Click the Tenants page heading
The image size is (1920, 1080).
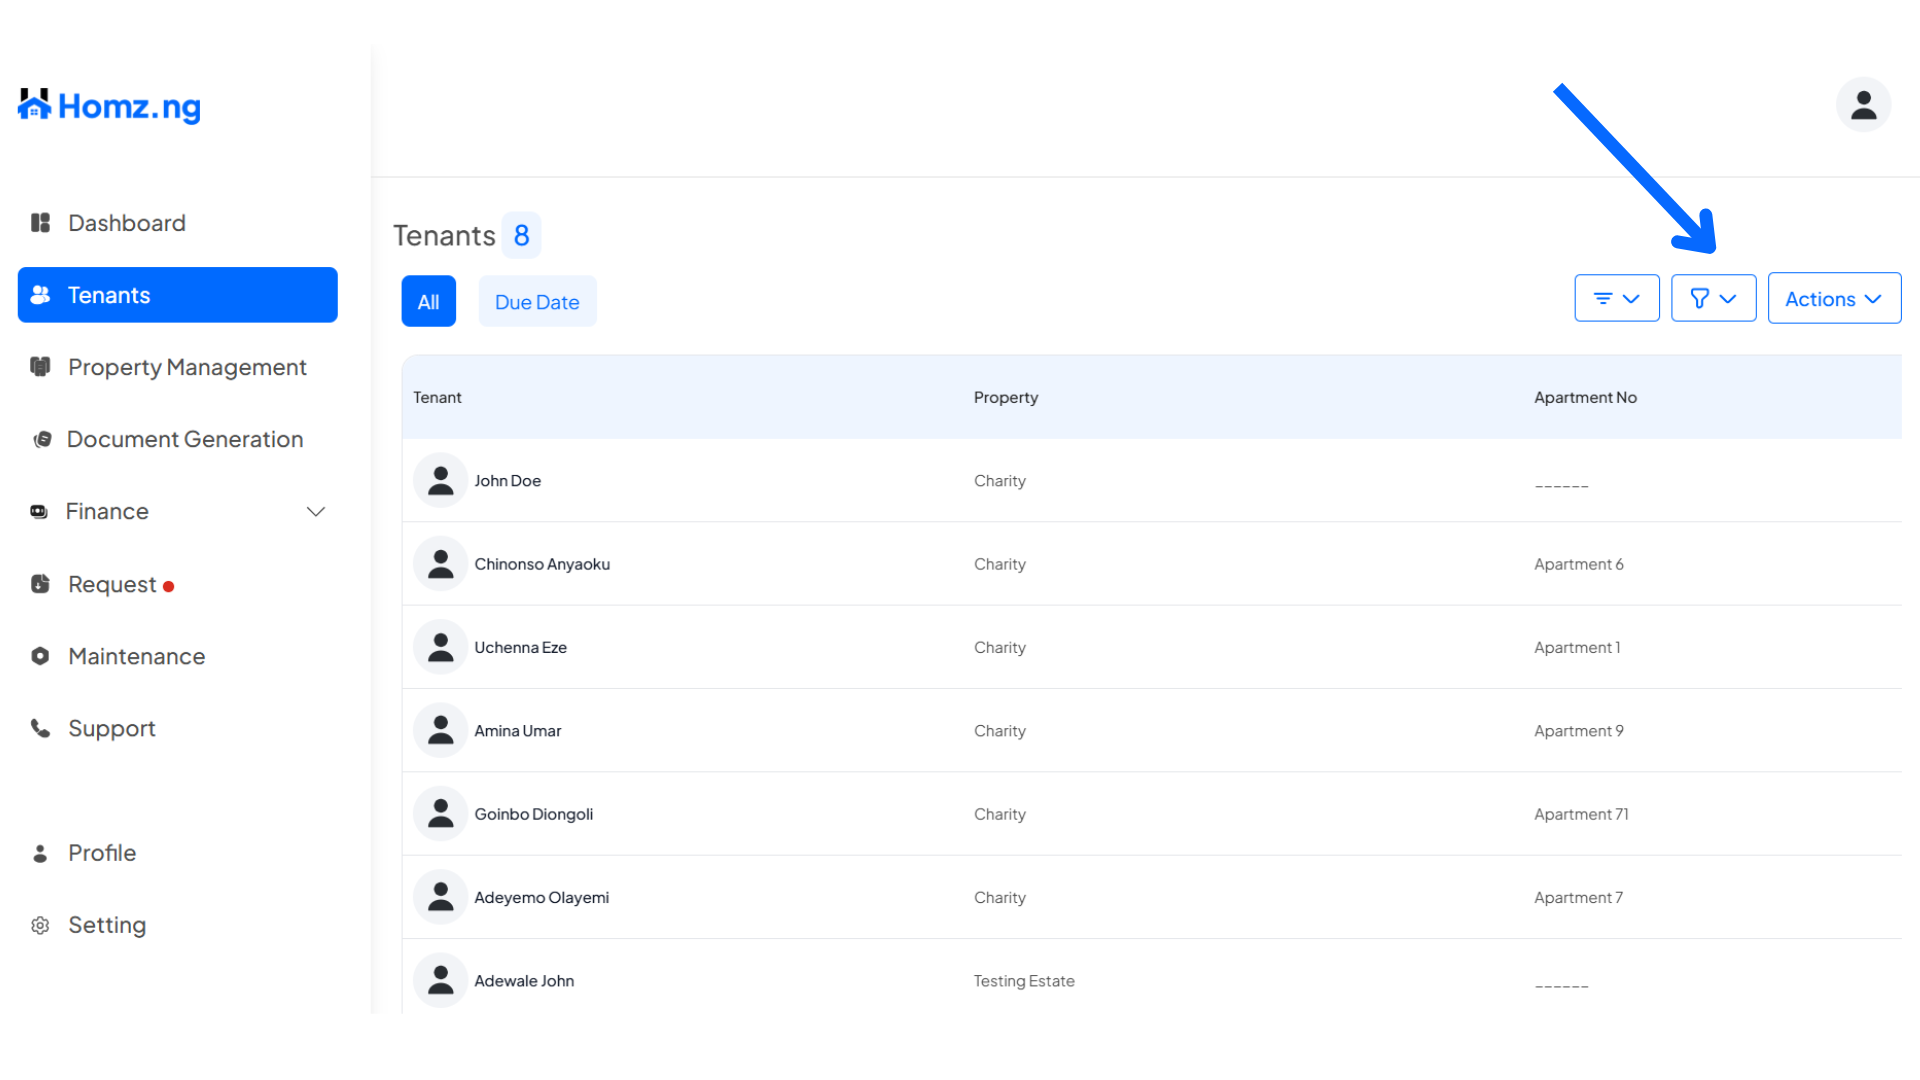click(x=444, y=235)
